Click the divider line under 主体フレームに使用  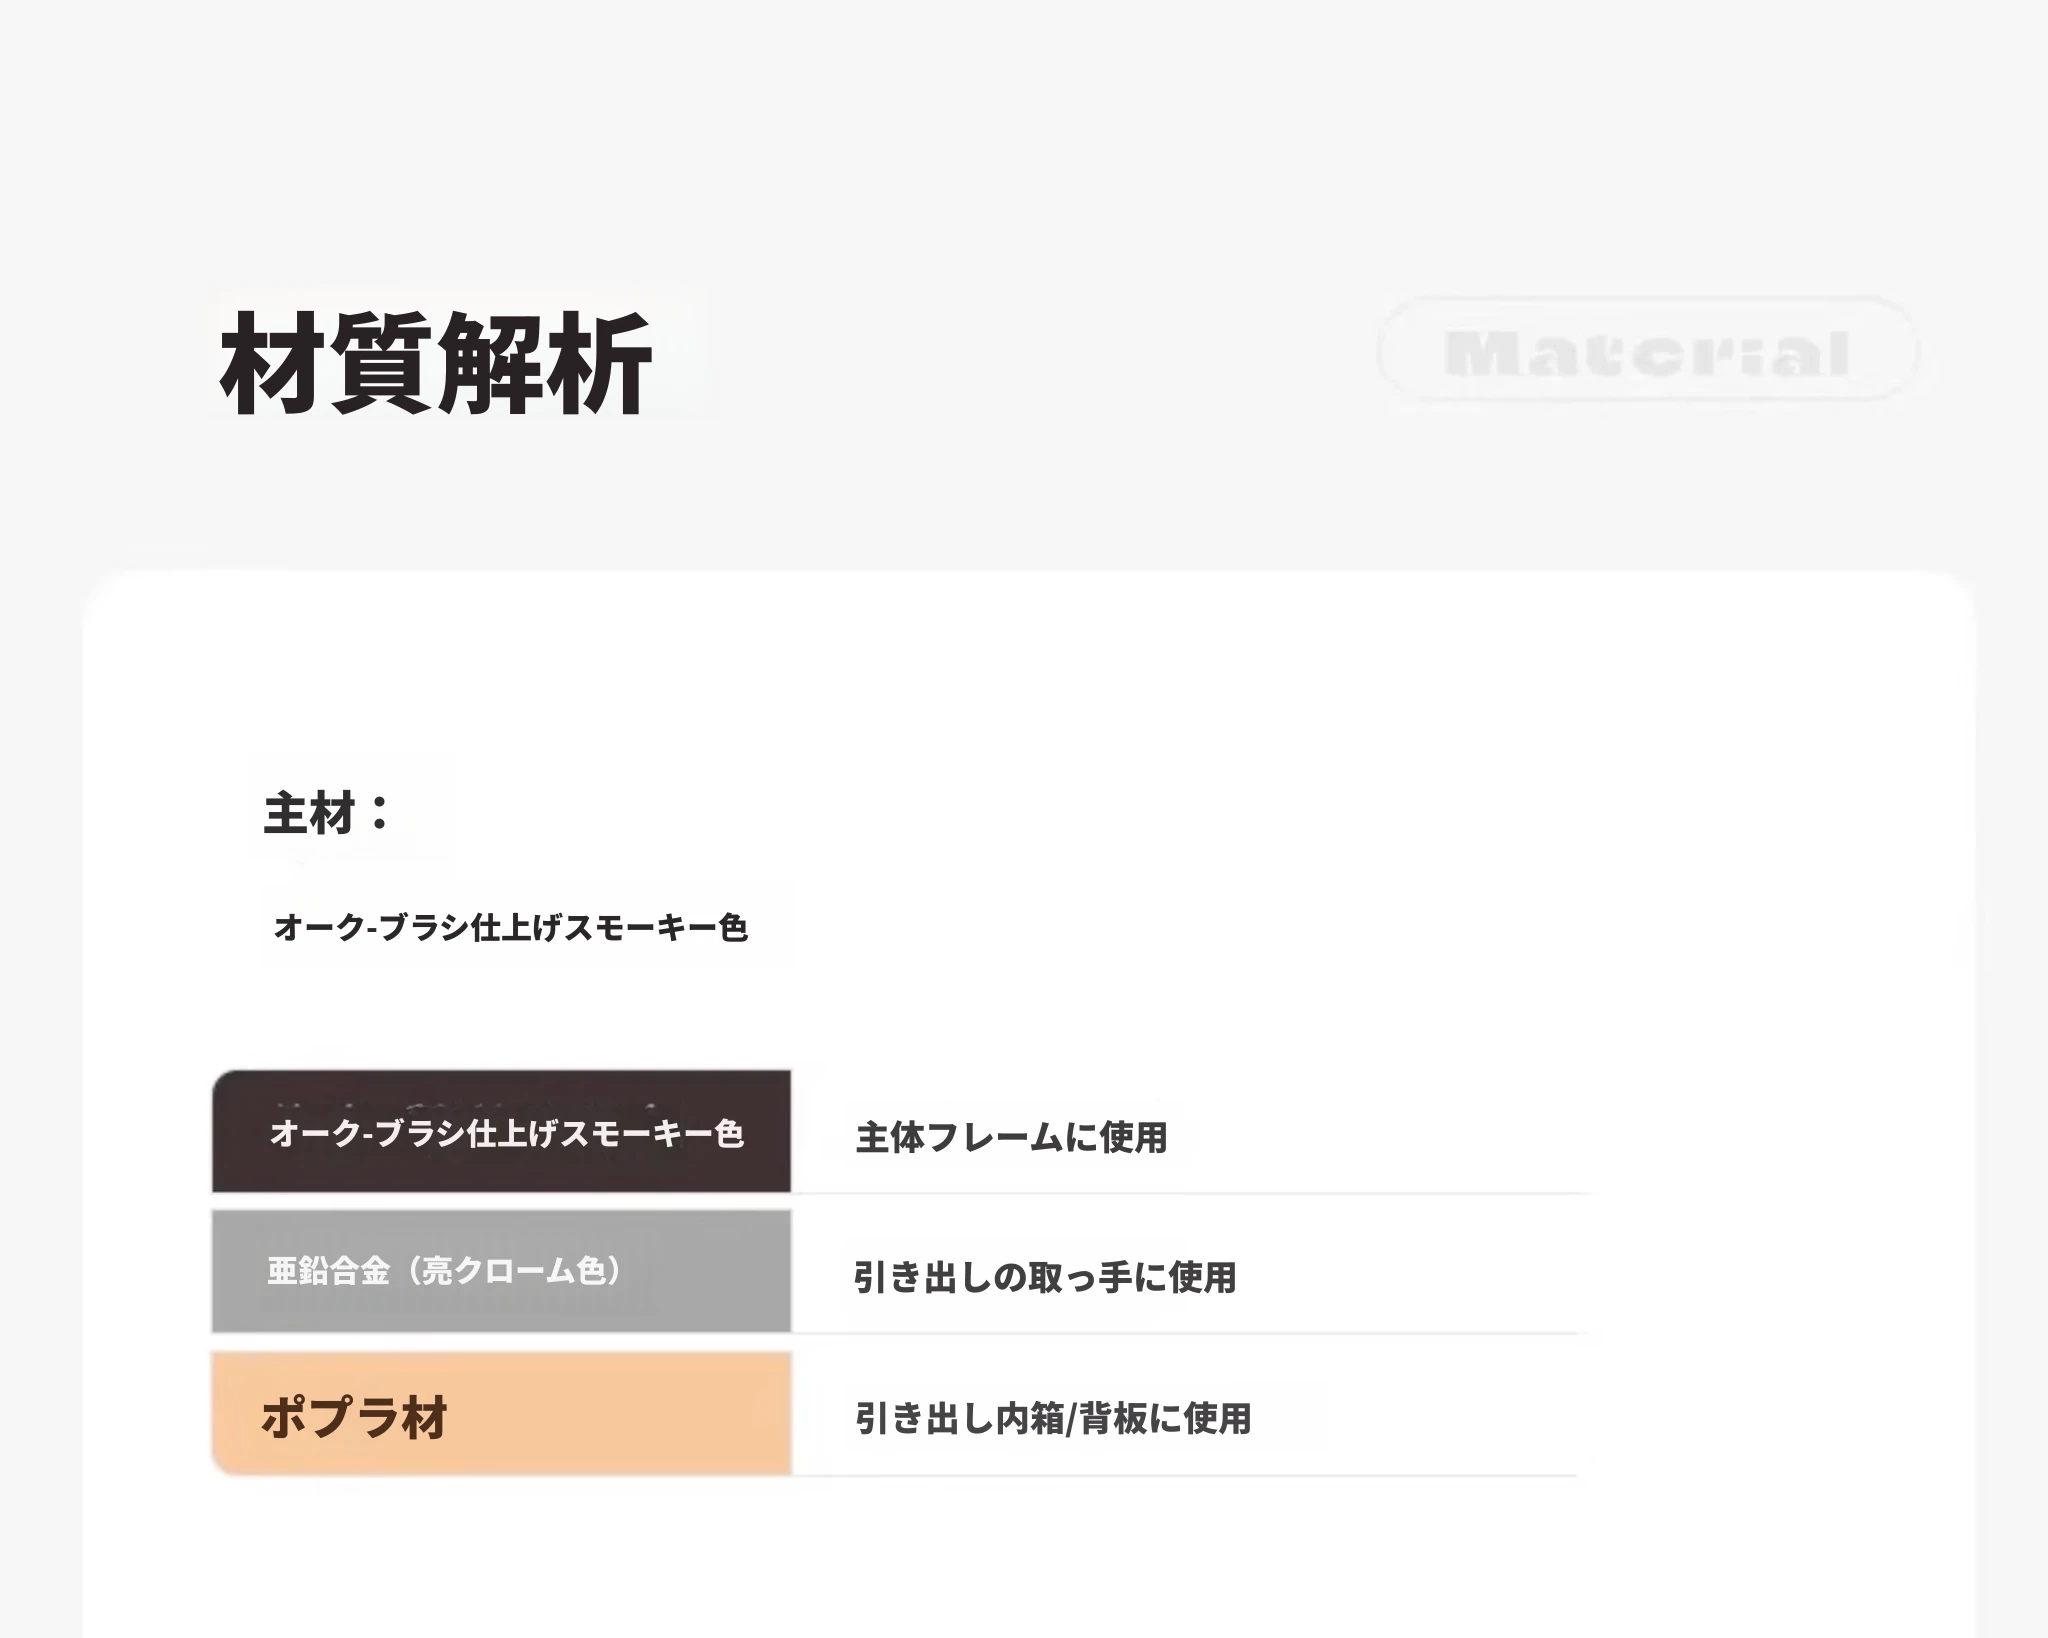click(1190, 1193)
